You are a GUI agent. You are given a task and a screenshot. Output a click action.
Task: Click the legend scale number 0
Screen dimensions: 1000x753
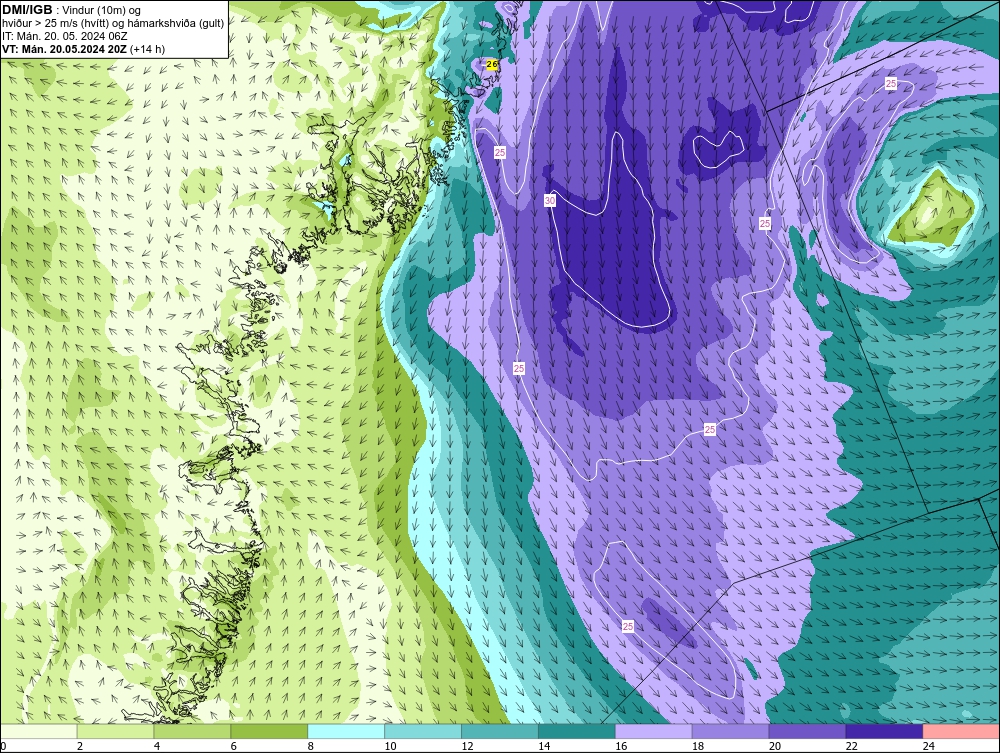tap(3, 746)
